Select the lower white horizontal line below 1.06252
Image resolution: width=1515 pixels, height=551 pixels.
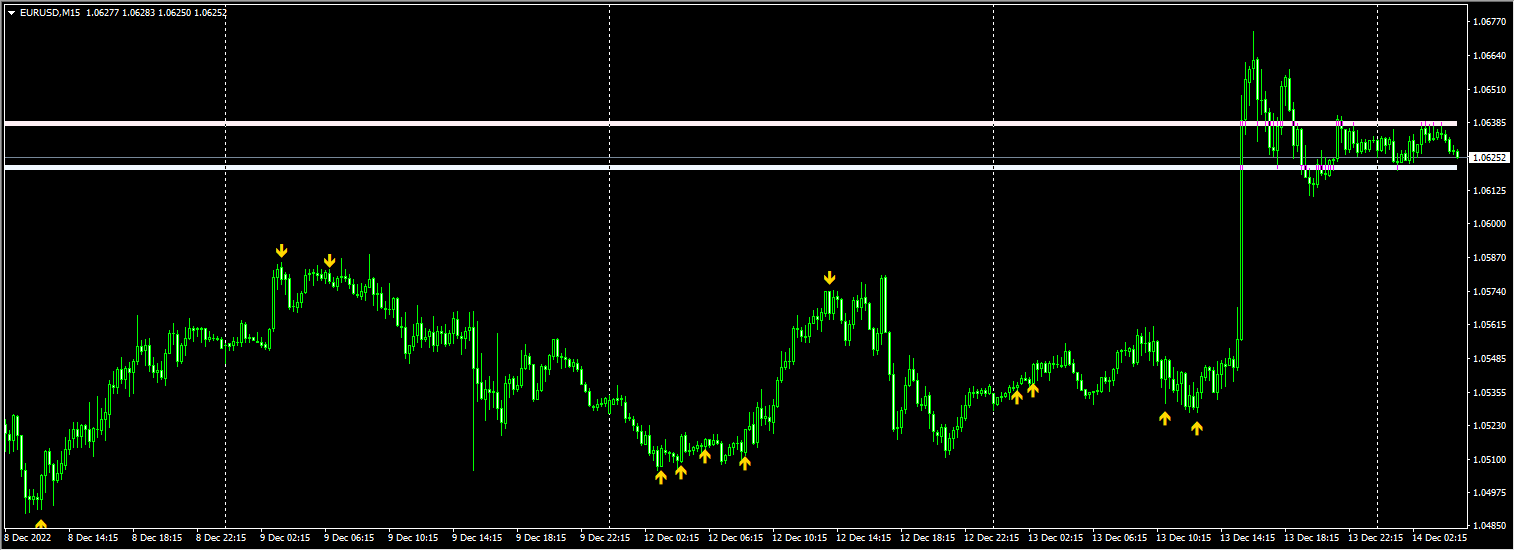click(x=730, y=168)
